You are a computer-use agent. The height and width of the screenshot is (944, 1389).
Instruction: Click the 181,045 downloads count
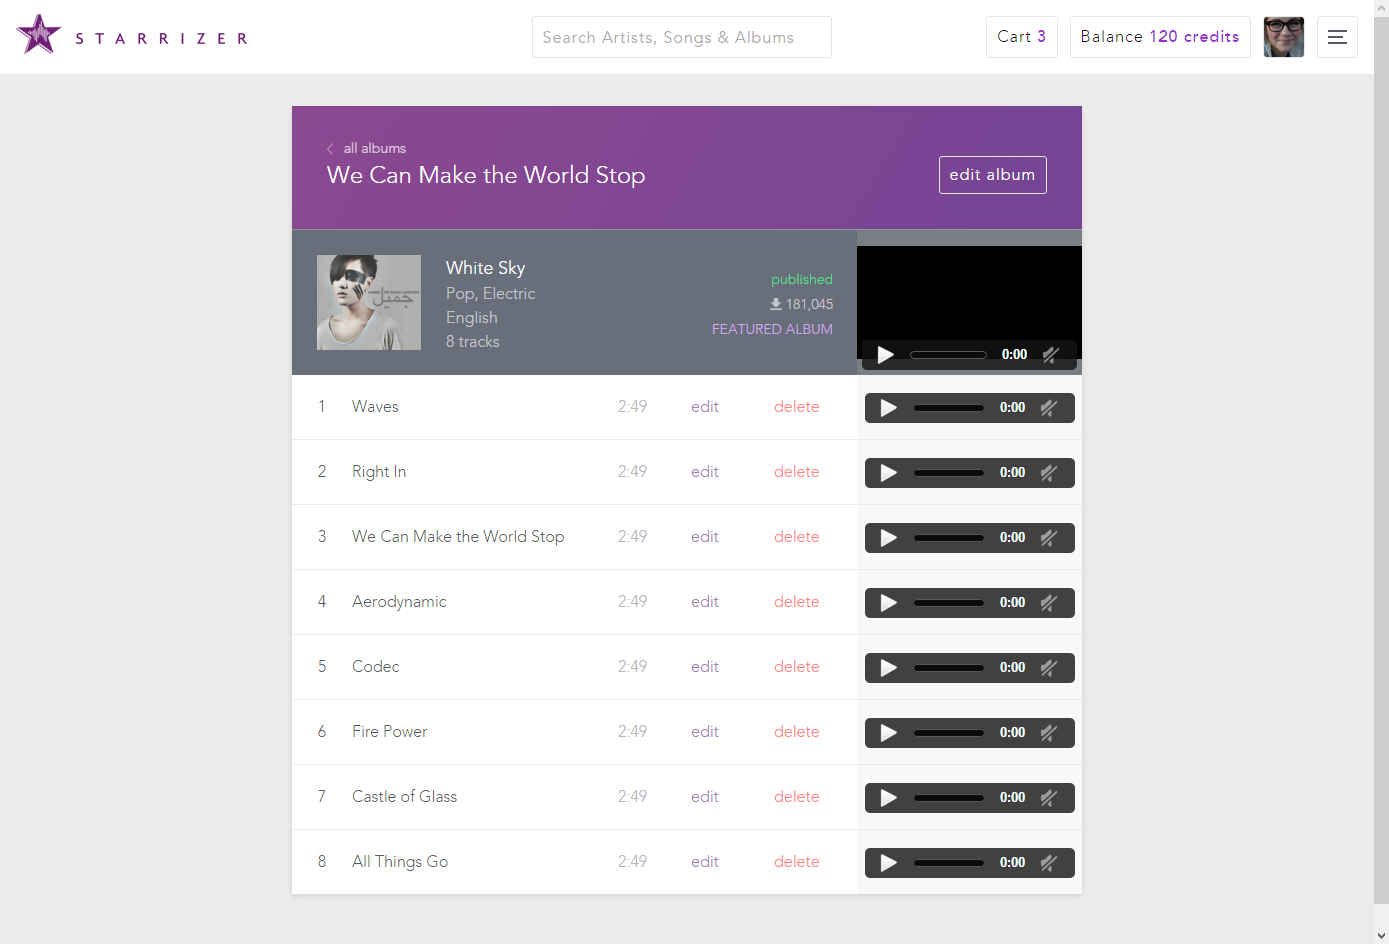(801, 304)
